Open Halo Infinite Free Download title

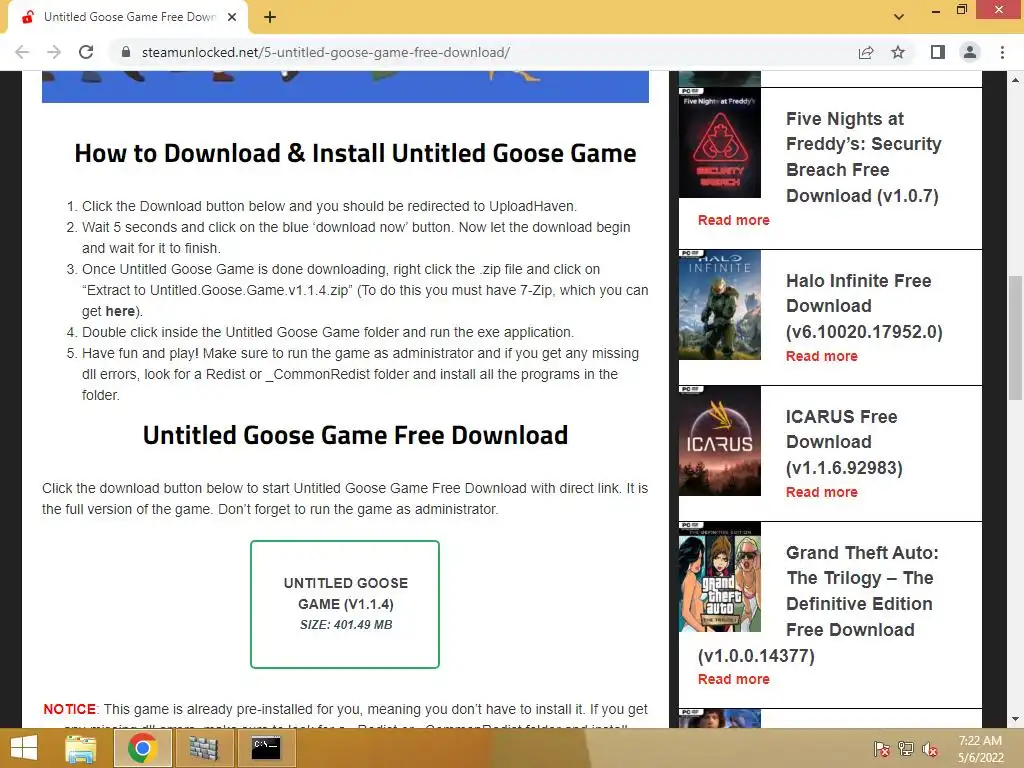(864, 306)
